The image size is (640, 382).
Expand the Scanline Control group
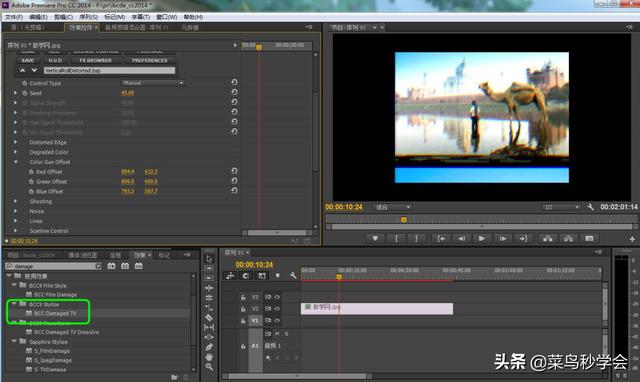point(16,231)
